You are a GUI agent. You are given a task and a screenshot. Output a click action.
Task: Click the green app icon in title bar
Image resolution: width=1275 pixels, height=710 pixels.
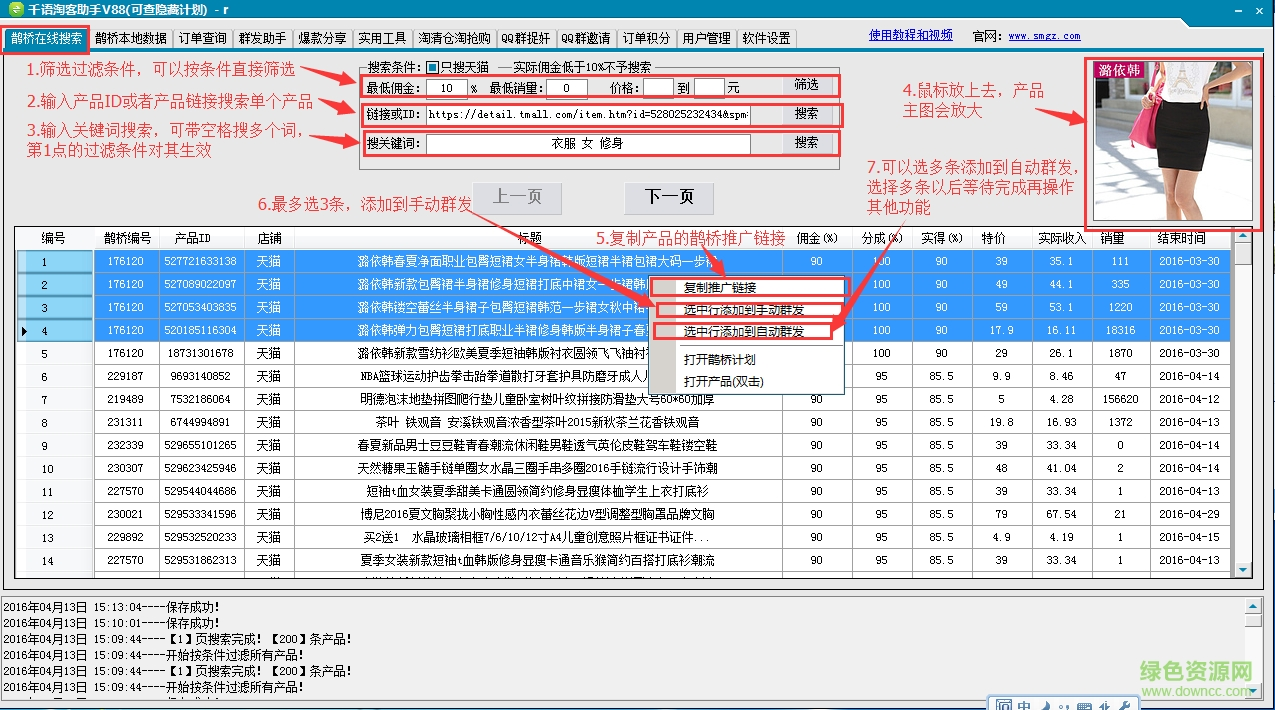[x=16, y=9]
